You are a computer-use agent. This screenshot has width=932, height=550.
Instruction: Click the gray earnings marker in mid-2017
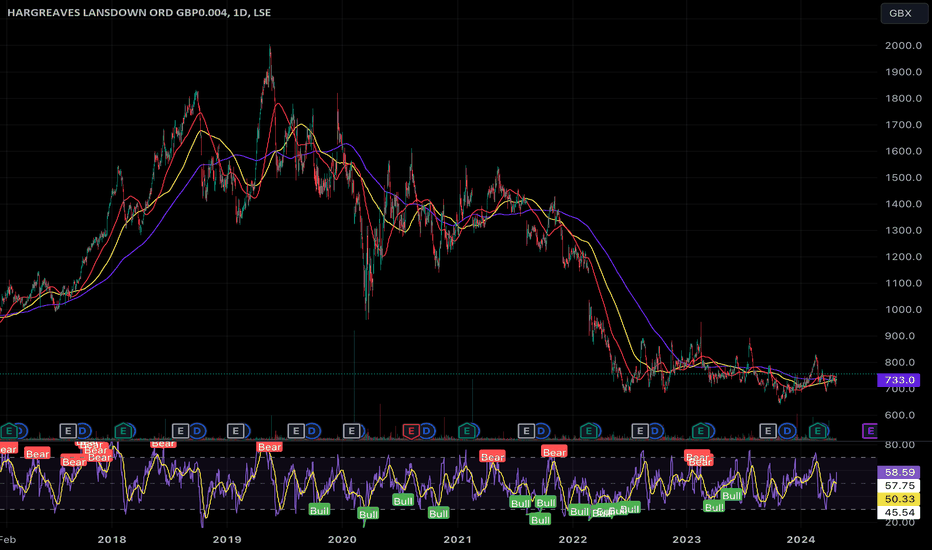click(x=68, y=430)
